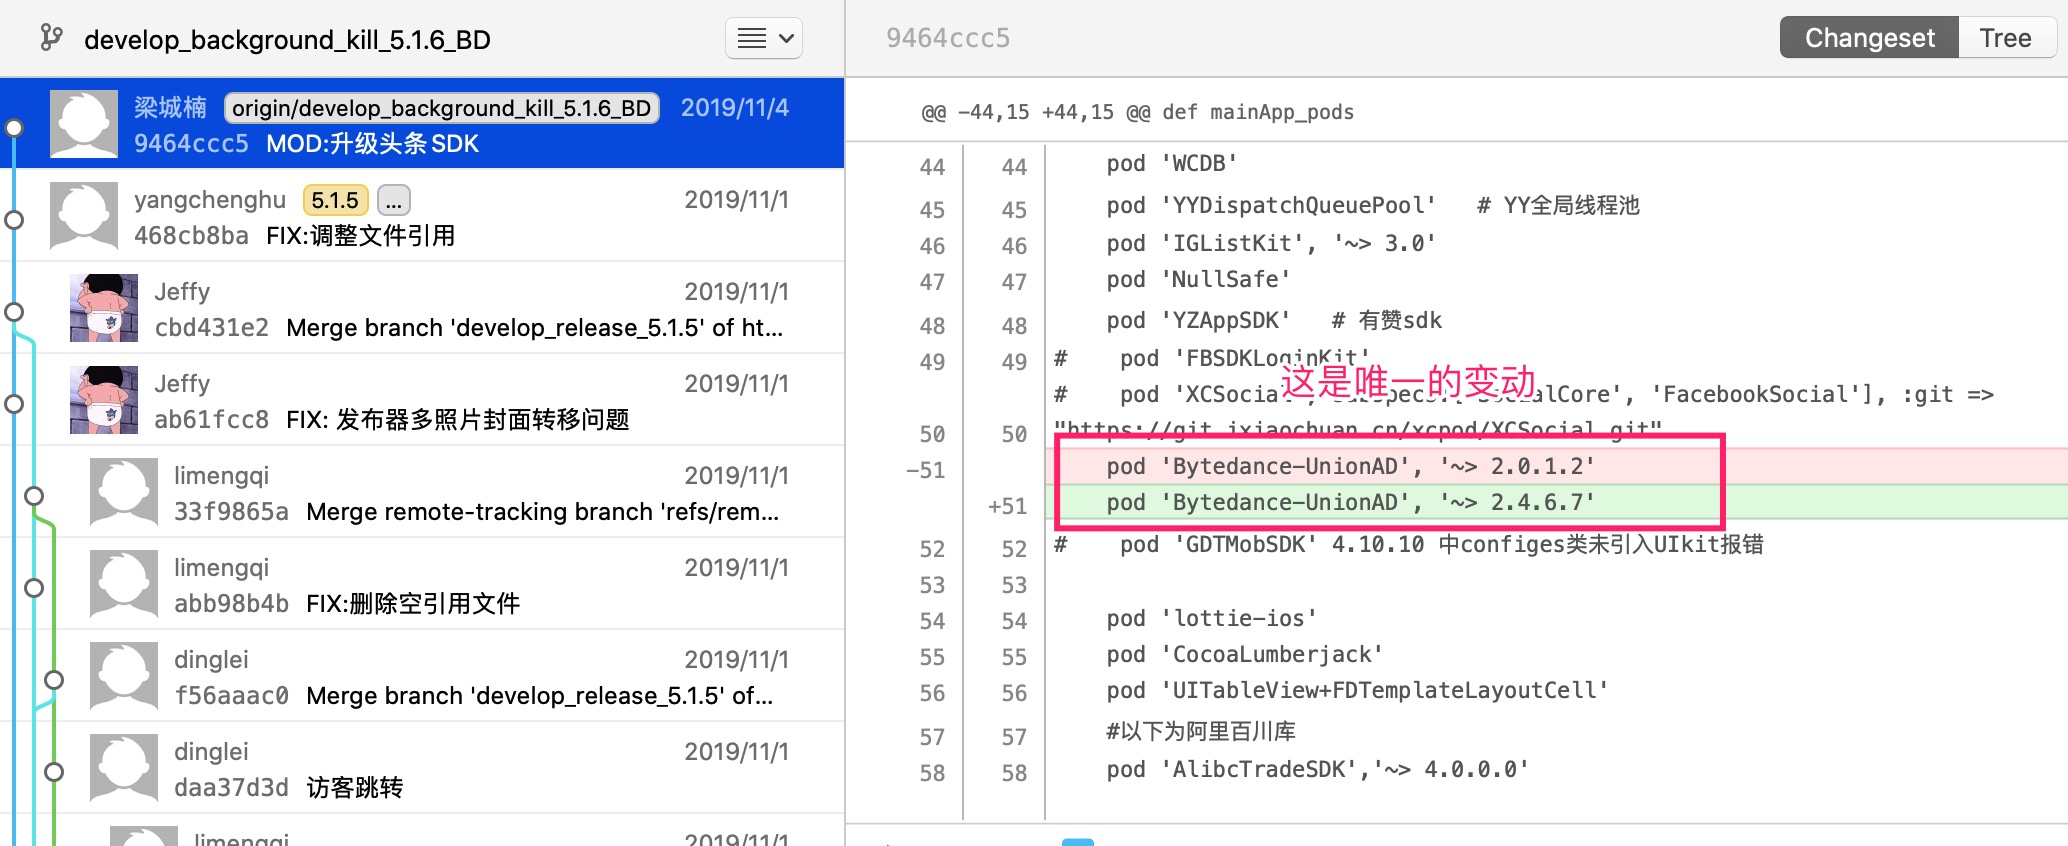Select commit ab61fcc8 FIX: 发布器多照片封面转移问题
2068x846 pixels.
(422, 400)
